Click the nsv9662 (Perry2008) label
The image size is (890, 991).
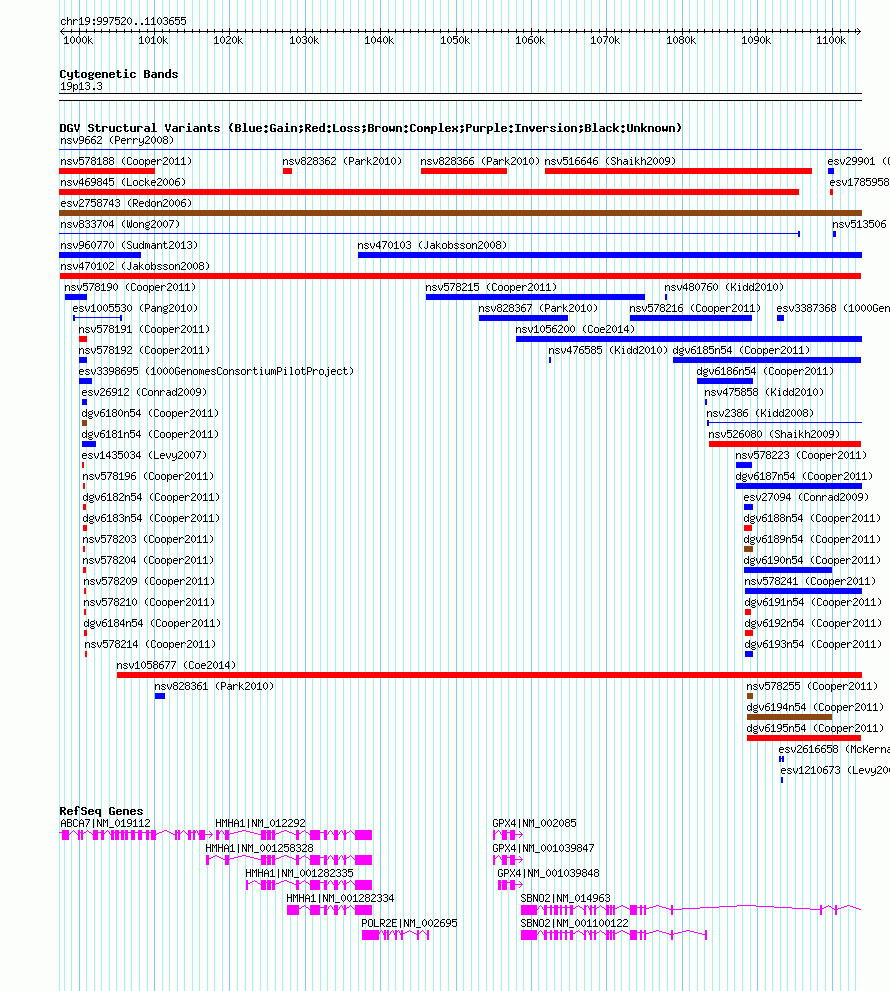coord(117,140)
